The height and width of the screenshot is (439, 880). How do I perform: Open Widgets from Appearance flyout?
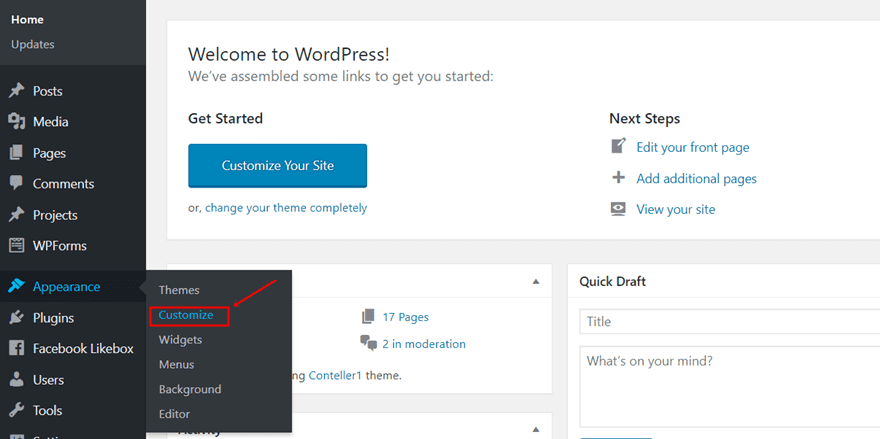click(180, 340)
